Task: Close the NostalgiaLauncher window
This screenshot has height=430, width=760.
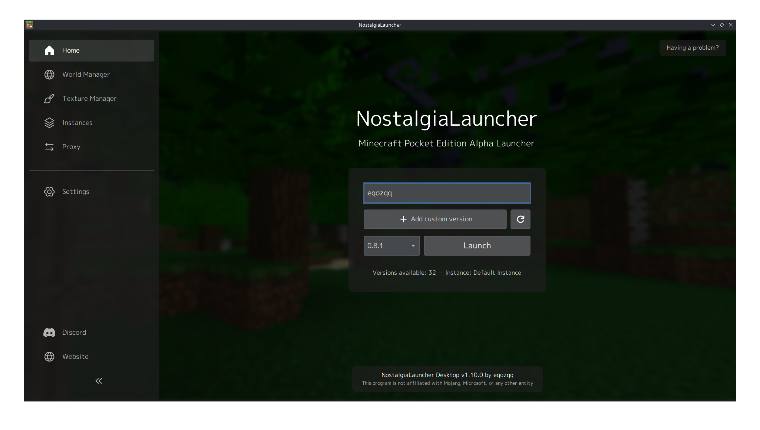Action: click(730, 25)
